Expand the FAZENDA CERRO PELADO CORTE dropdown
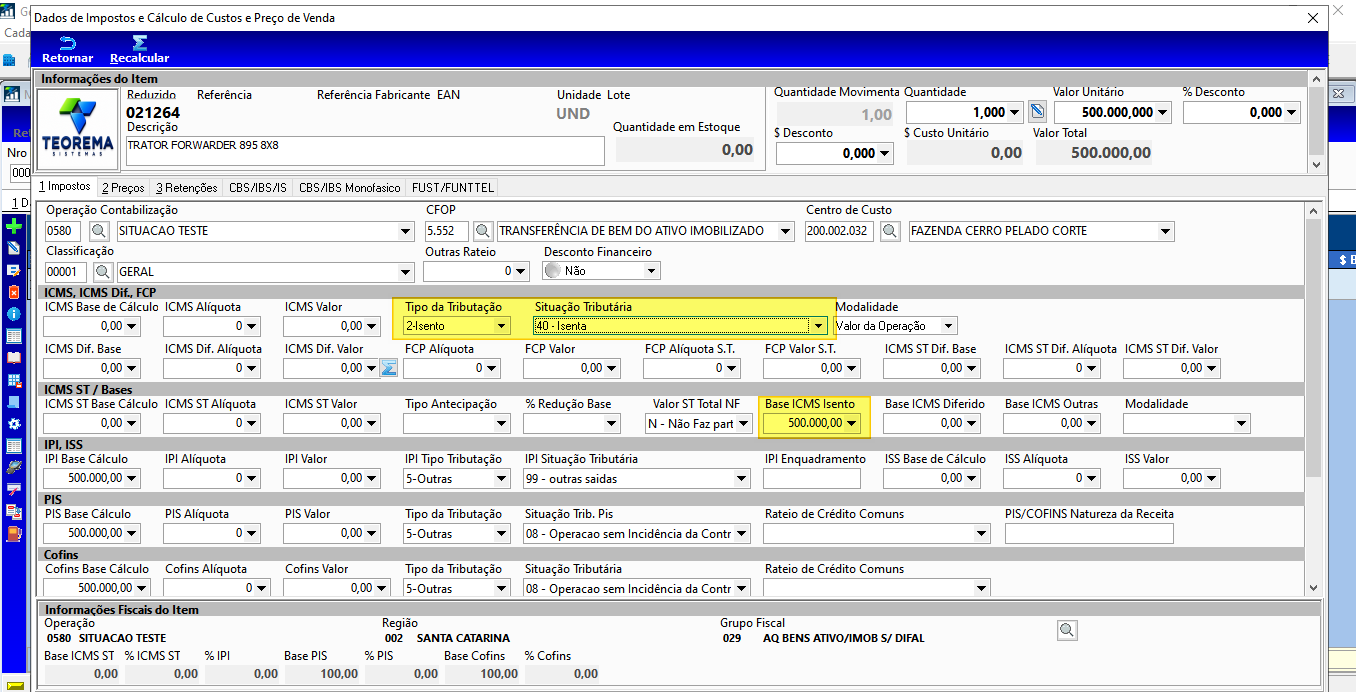1356x692 pixels. point(1165,231)
